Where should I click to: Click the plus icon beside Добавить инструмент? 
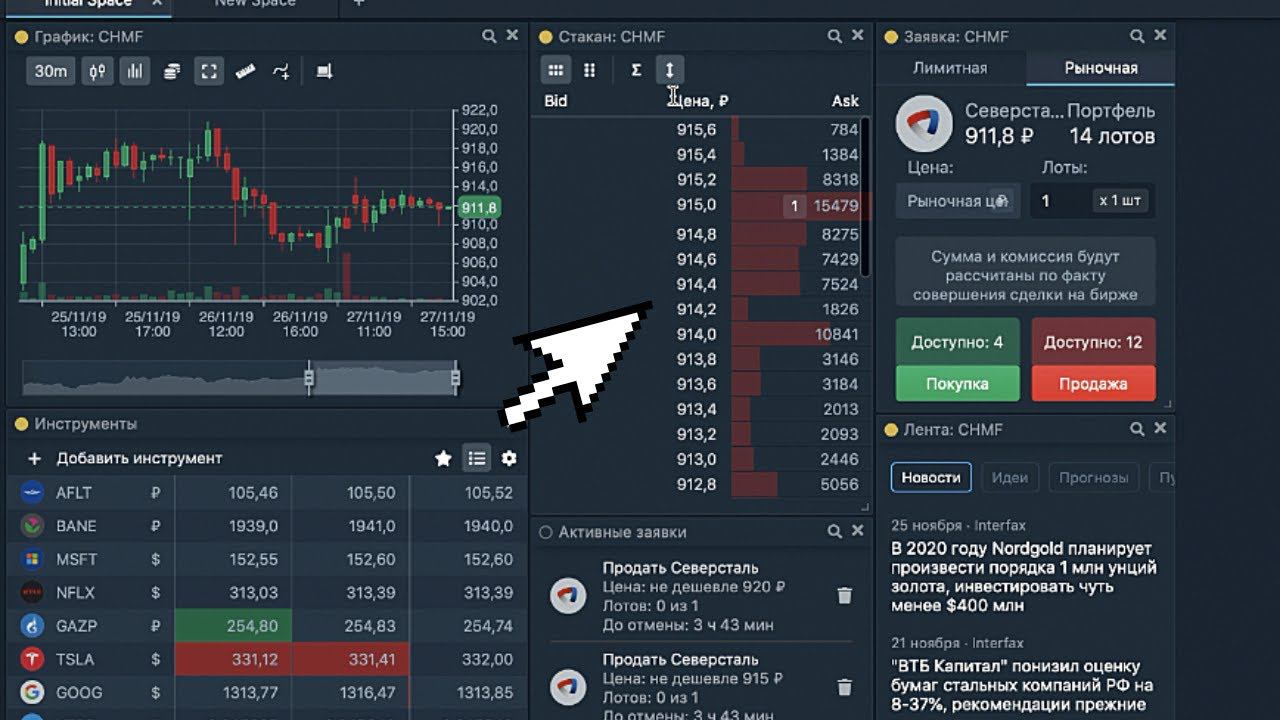click(34, 458)
